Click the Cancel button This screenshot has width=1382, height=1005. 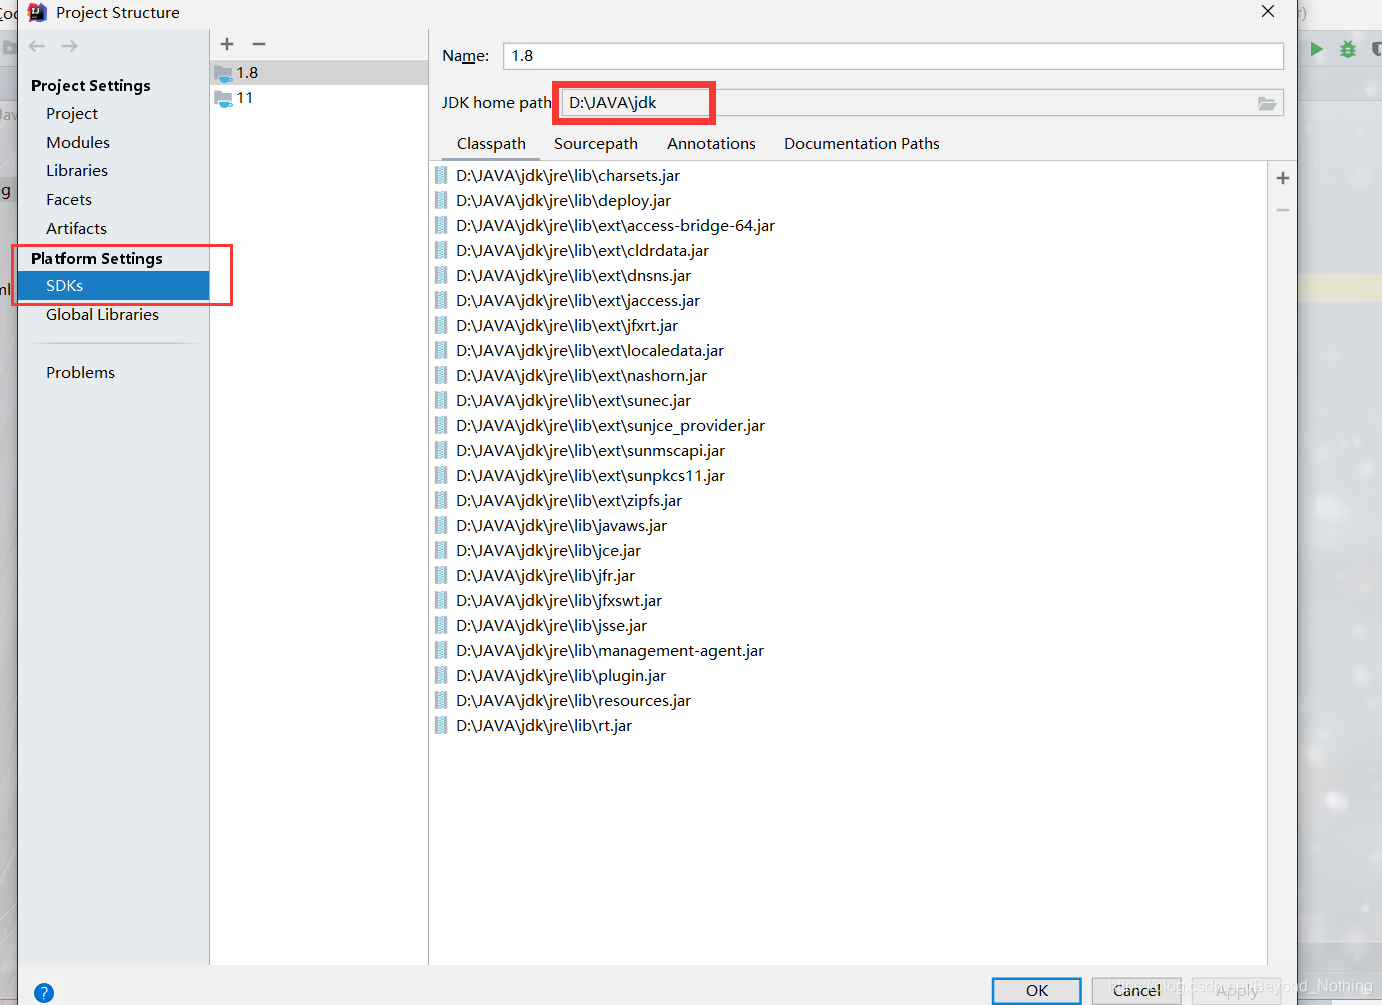click(x=1137, y=990)
